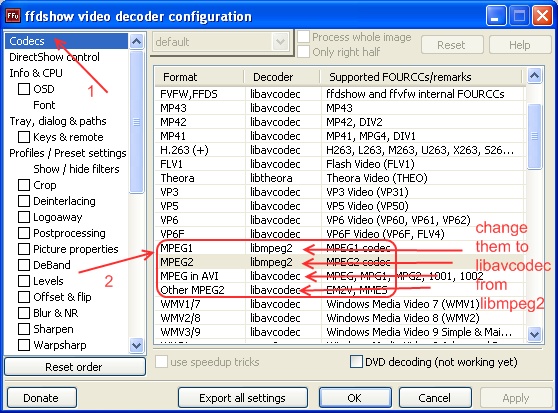The width and height of the screenshot is (558, 413).
Task: Click the sidebar list scroll-up arrow
Action: point(137,42)
